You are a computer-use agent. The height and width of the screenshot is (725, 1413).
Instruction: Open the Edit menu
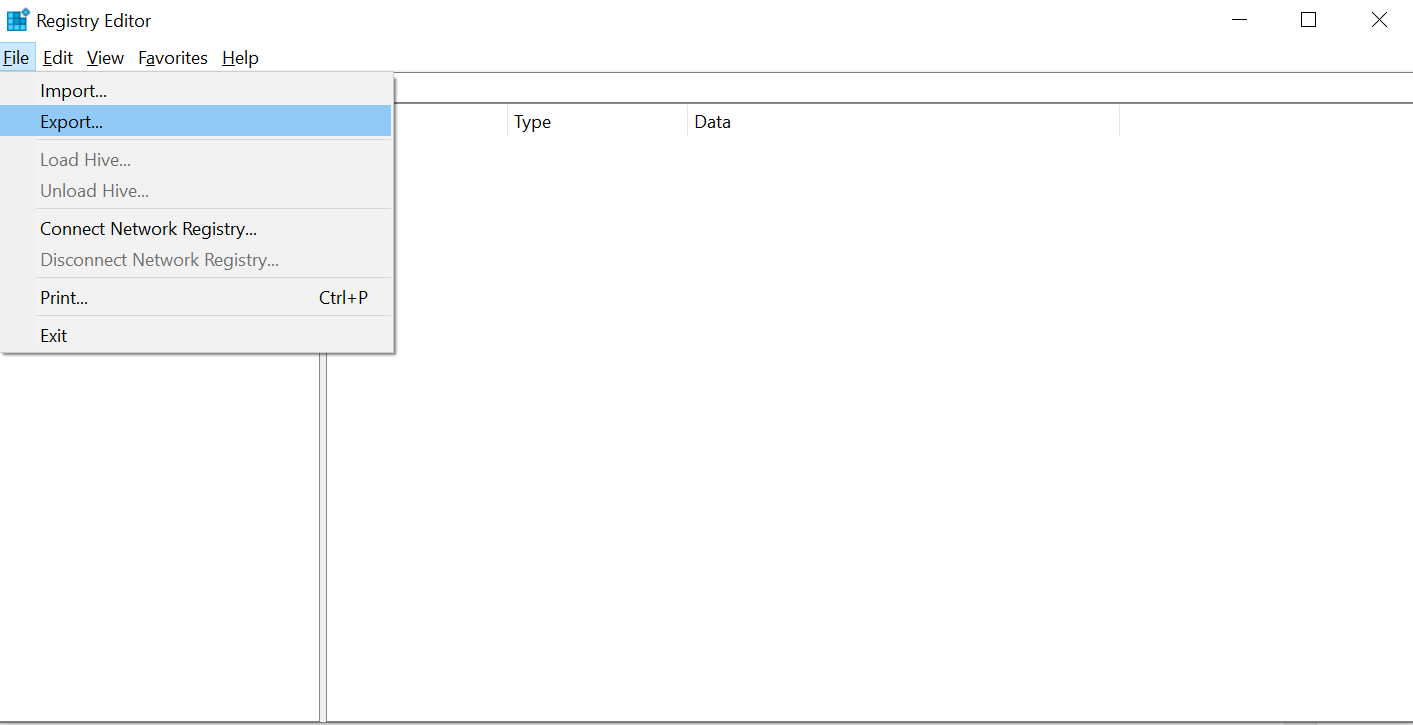click(58, 58)
